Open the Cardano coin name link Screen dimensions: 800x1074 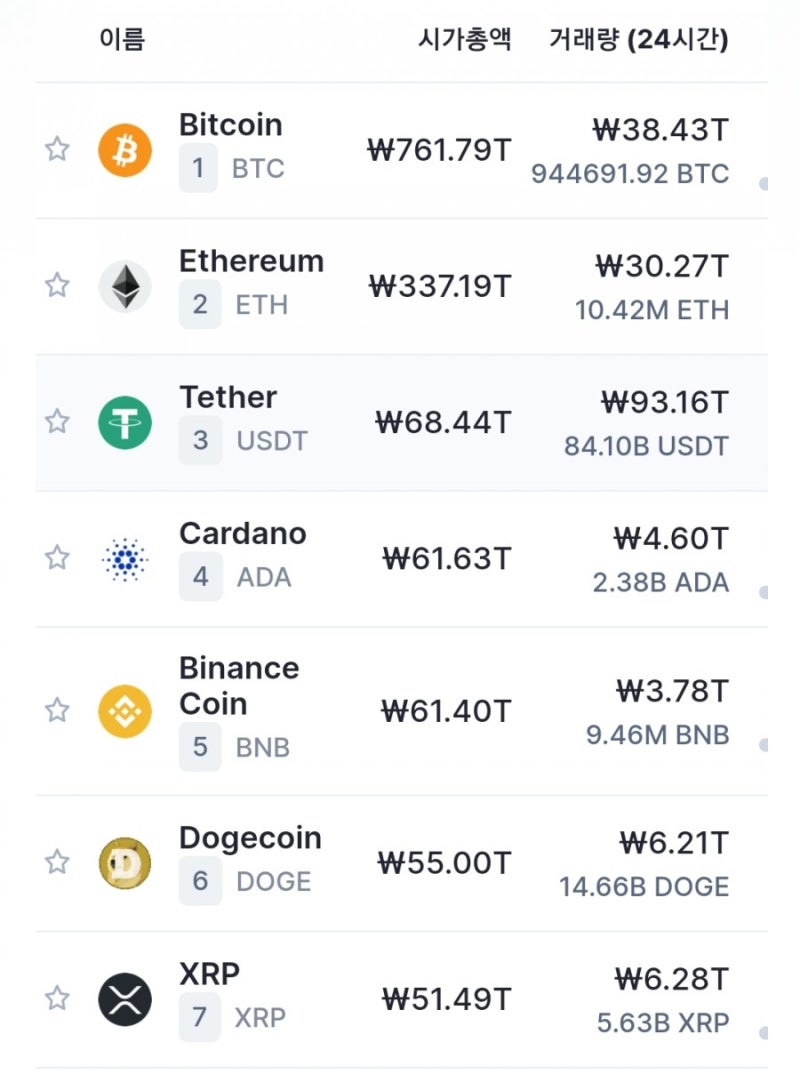242,534
